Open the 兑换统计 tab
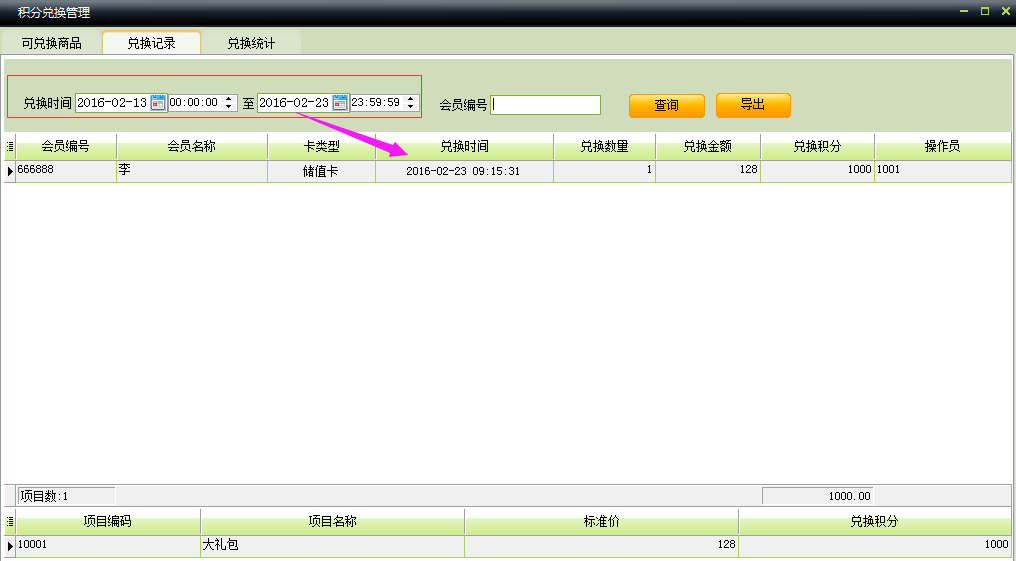Screen dimensions: 1016x561 tap(251, 43)
